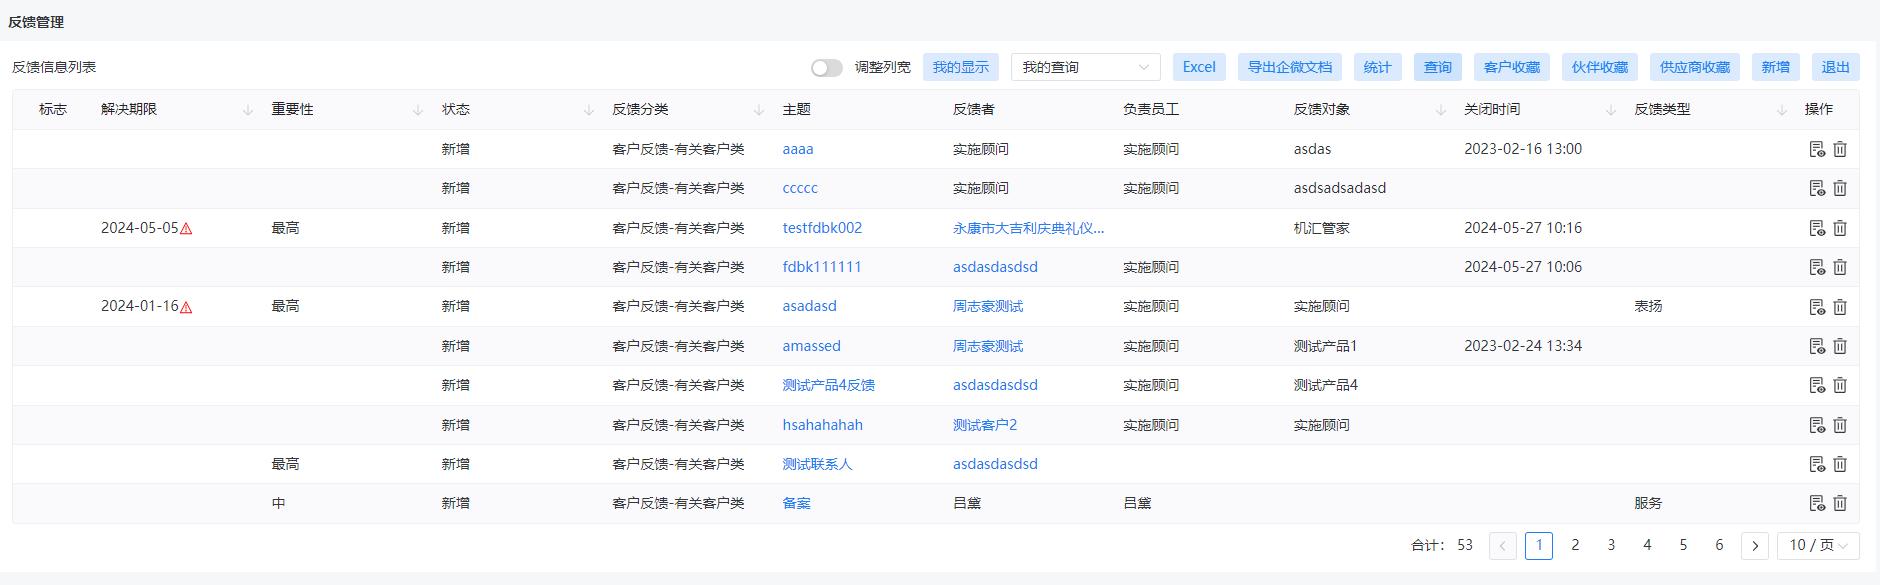Click overdue warning icon next to 2024-01-16

click(x=186, y=307)
